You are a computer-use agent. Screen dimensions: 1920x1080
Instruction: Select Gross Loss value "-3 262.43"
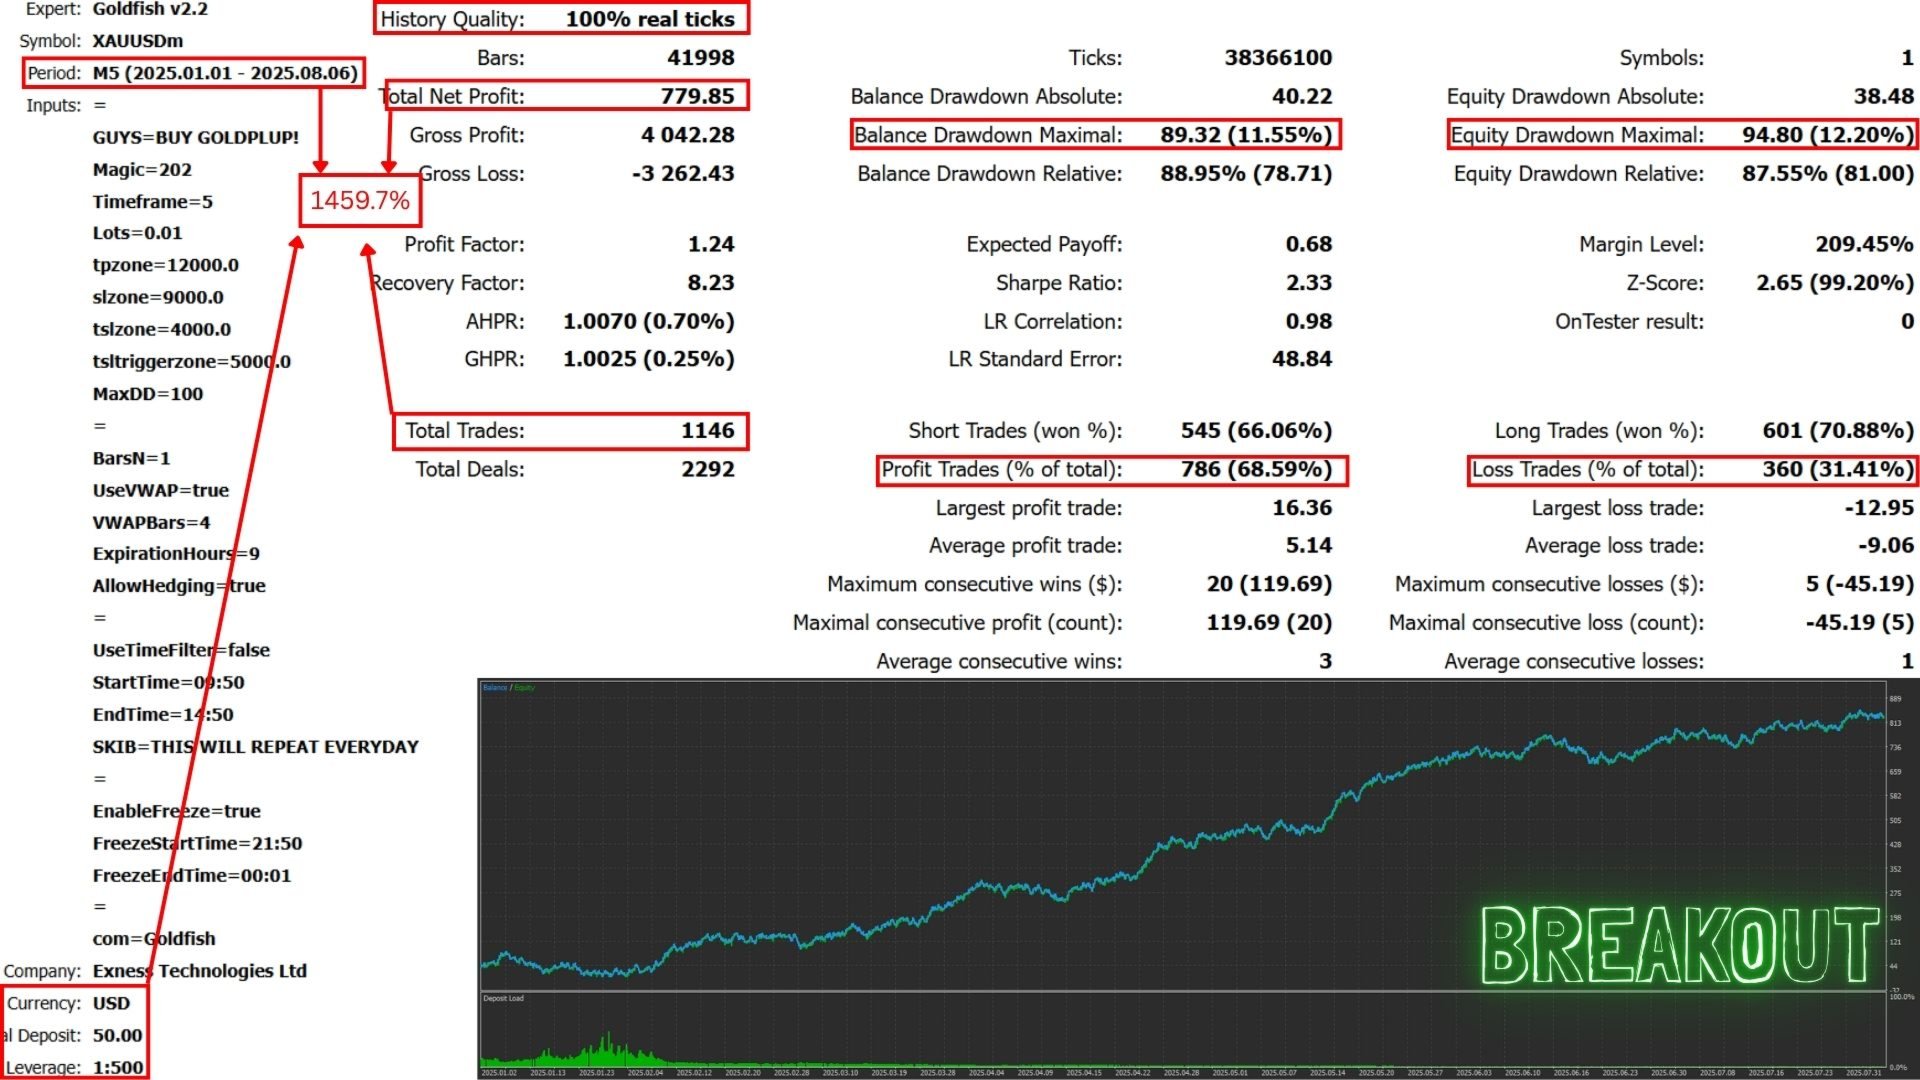[683, 174]
